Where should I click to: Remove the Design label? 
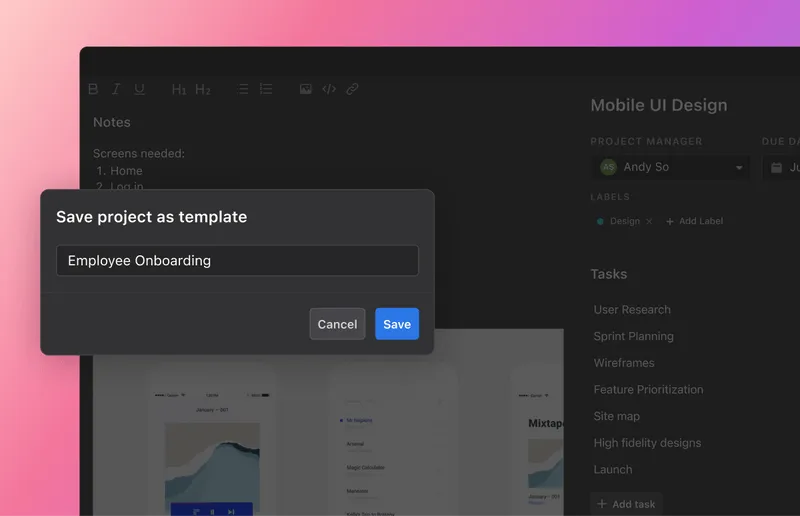(x=649, y=221)
